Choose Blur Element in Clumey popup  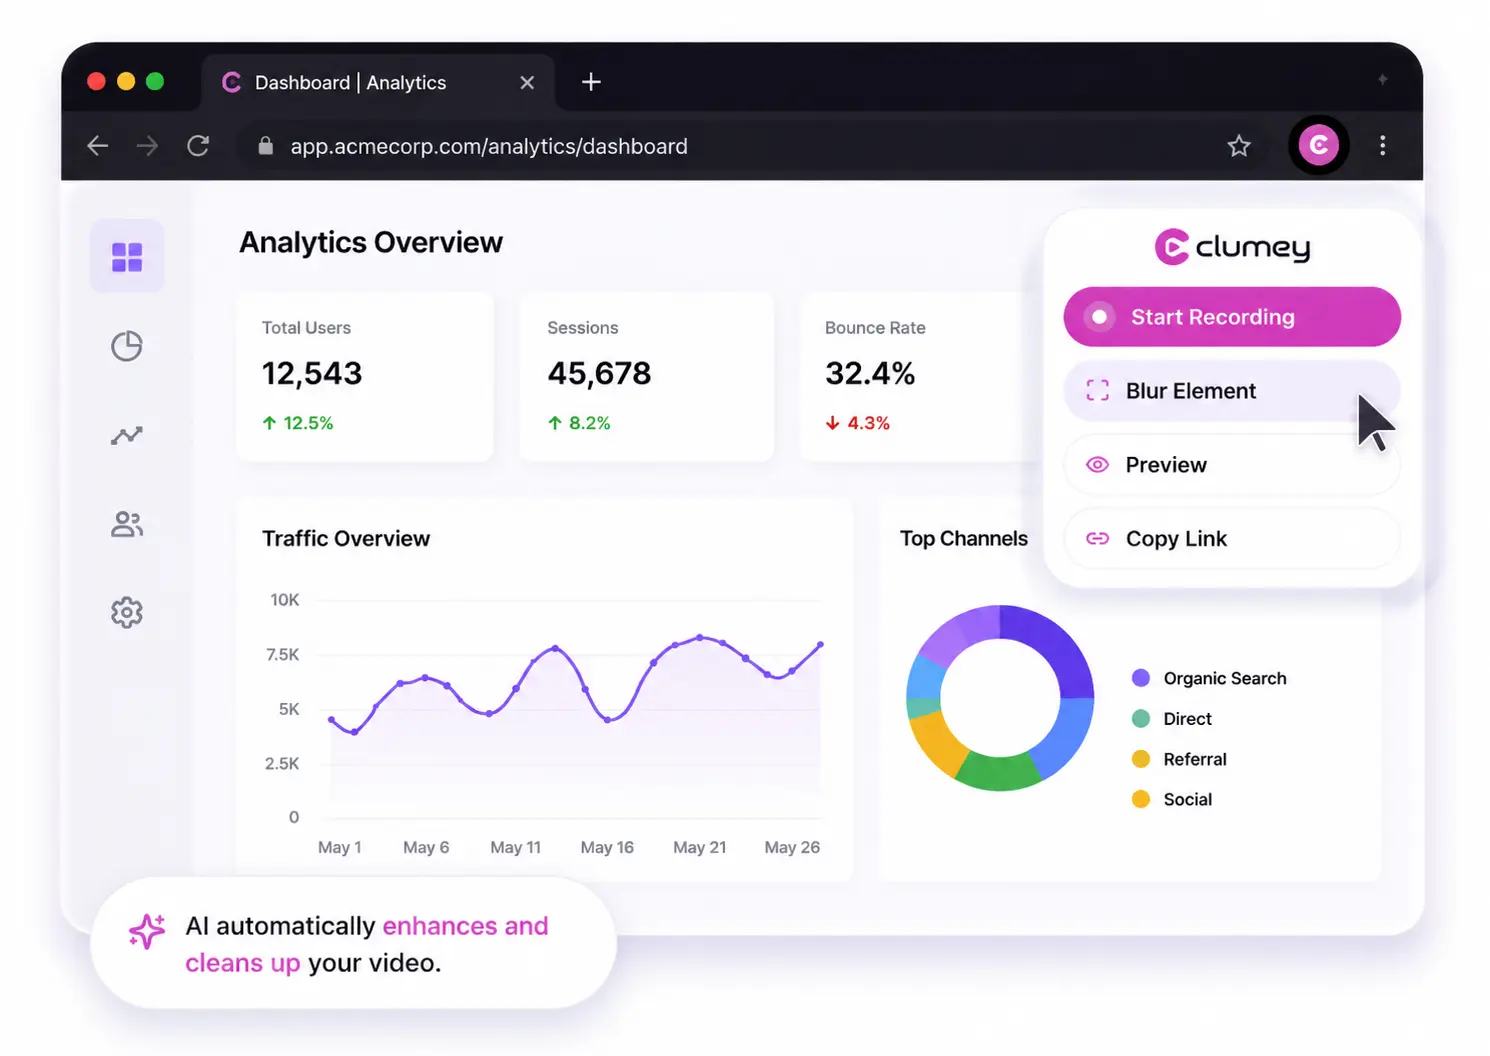click(x=1232, y=391)
